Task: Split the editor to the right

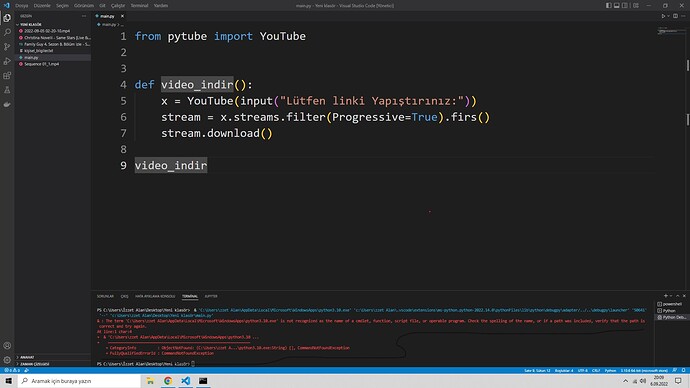Action: coord(675,16)
